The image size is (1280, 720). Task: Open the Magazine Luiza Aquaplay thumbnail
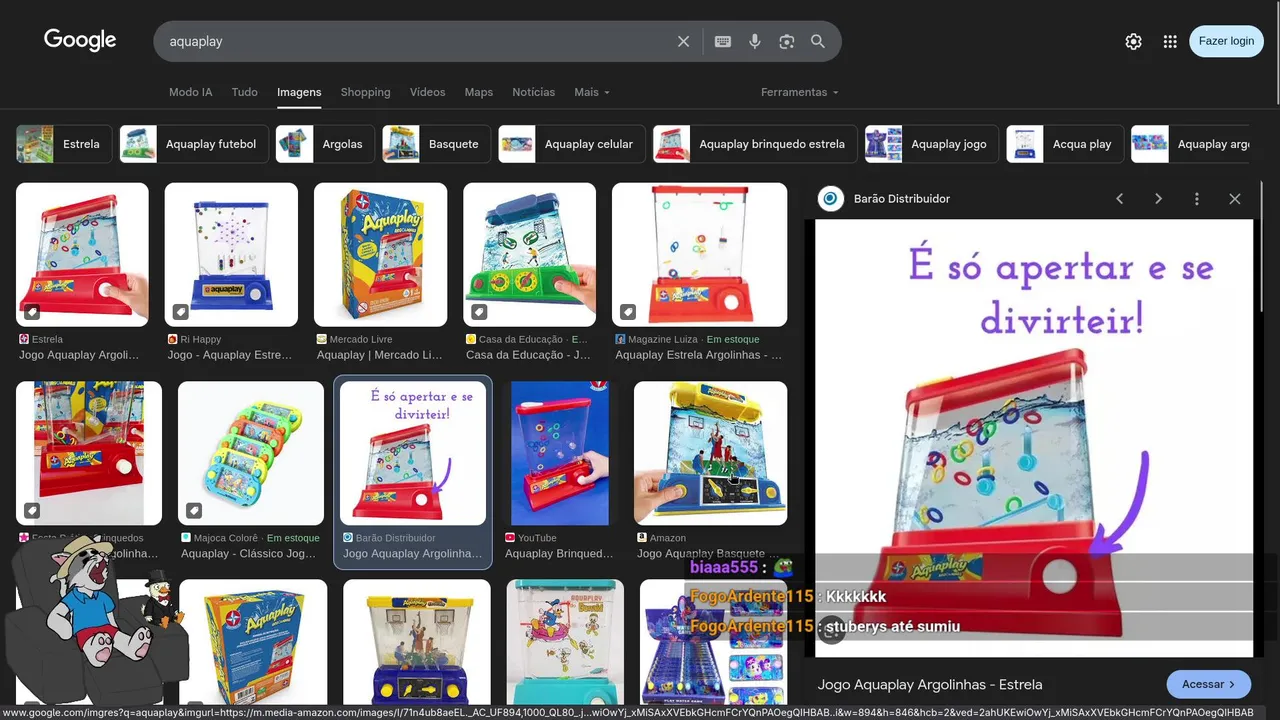[699, 254]
